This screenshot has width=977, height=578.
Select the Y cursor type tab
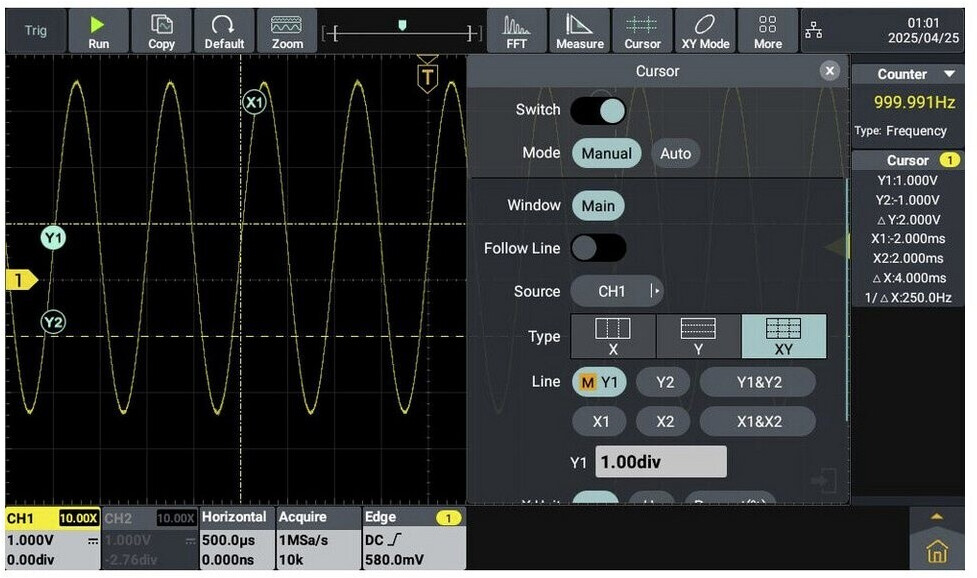tap(698, 336)
